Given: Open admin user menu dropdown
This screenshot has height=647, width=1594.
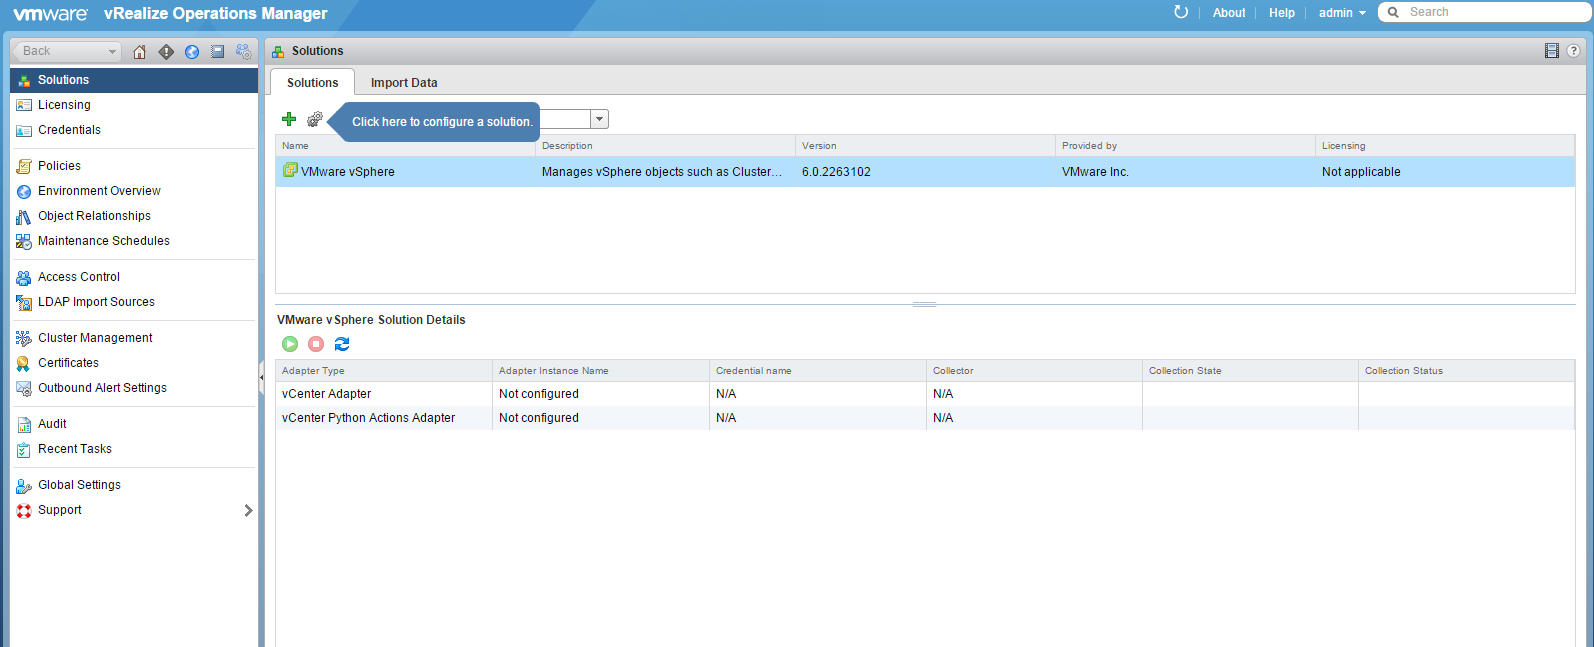Looking at the screenshot, I should click(x=1342, y=13).
